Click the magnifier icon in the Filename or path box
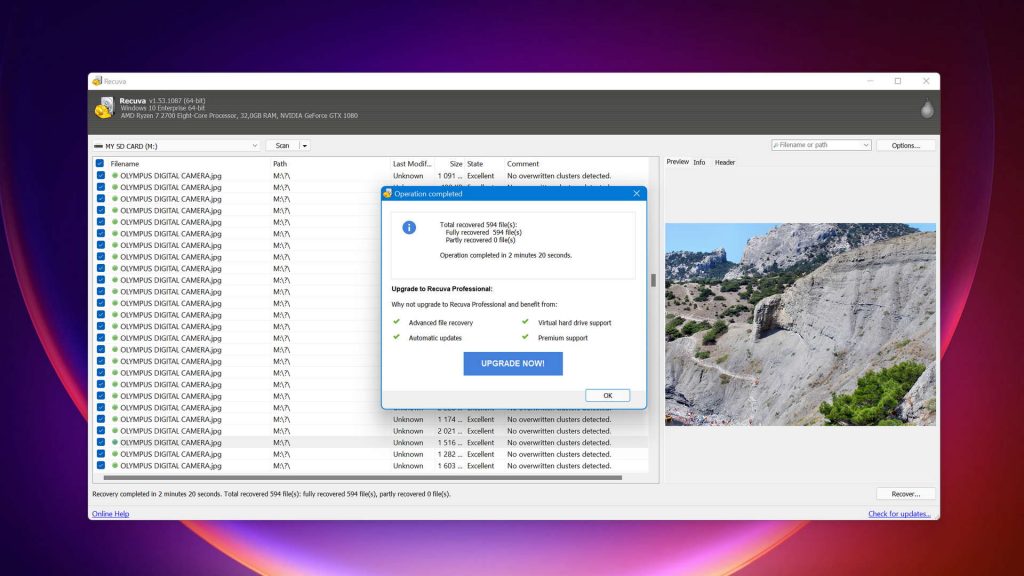 pyautogui.click(x=776, y=145)
